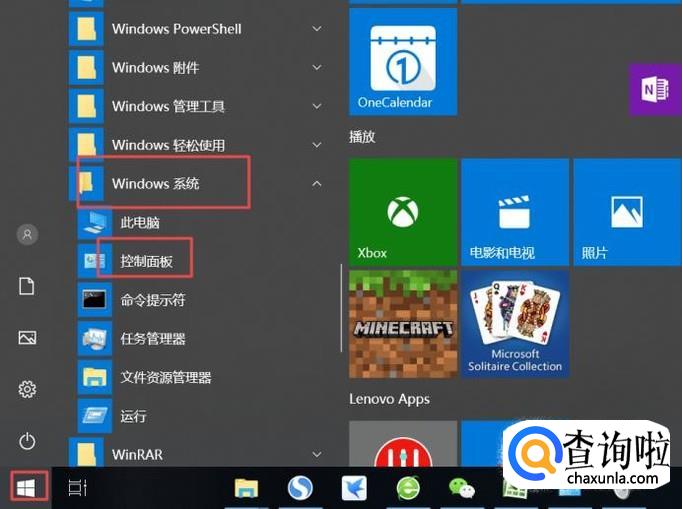This screenshot has height=509, width=682.
Task: Open the 照片 photos tile
Action: 626,214
